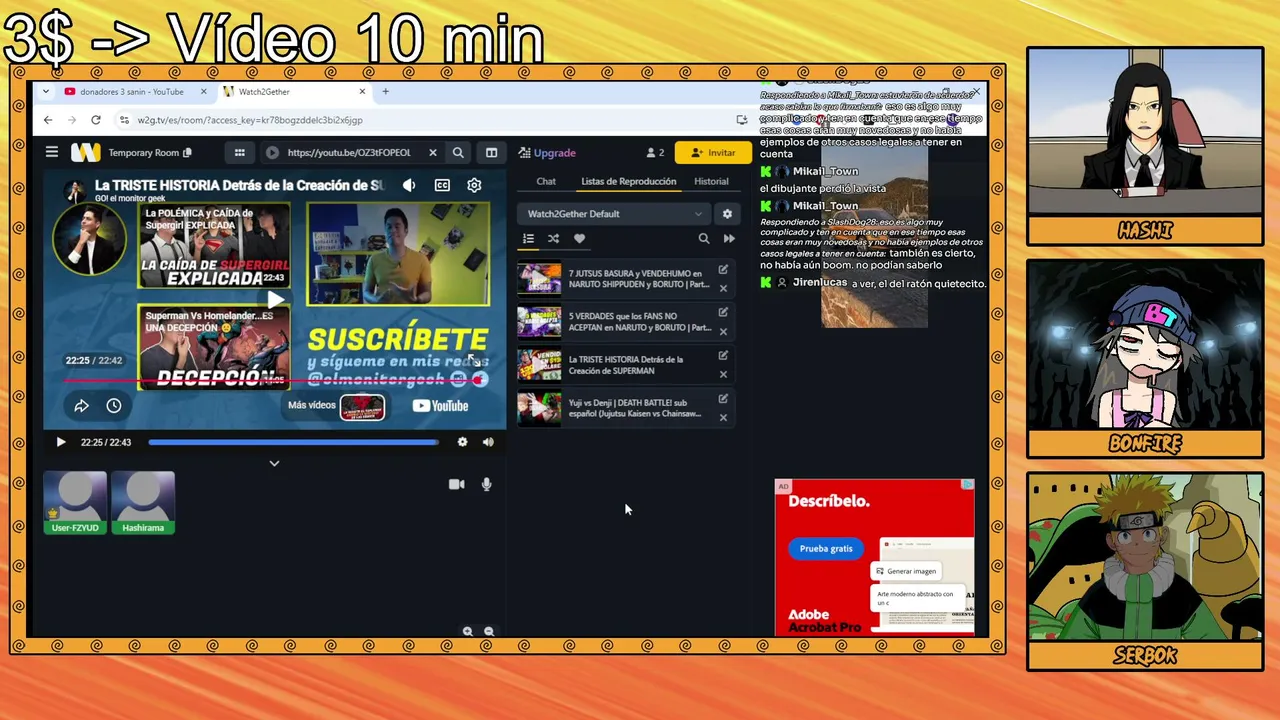Viewport: 1280px width, 720px height.
Task: Select the Hashirama participant tile
Action: [x=143, y=503]
